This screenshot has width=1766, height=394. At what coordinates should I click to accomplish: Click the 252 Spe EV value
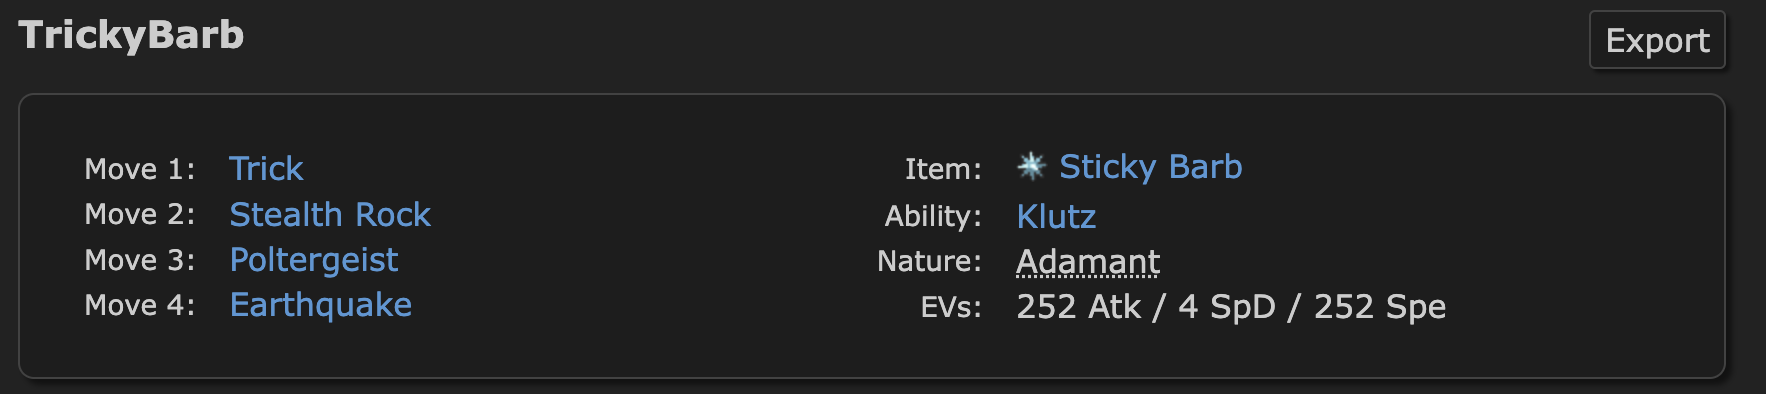click(x=1380, y=307)
